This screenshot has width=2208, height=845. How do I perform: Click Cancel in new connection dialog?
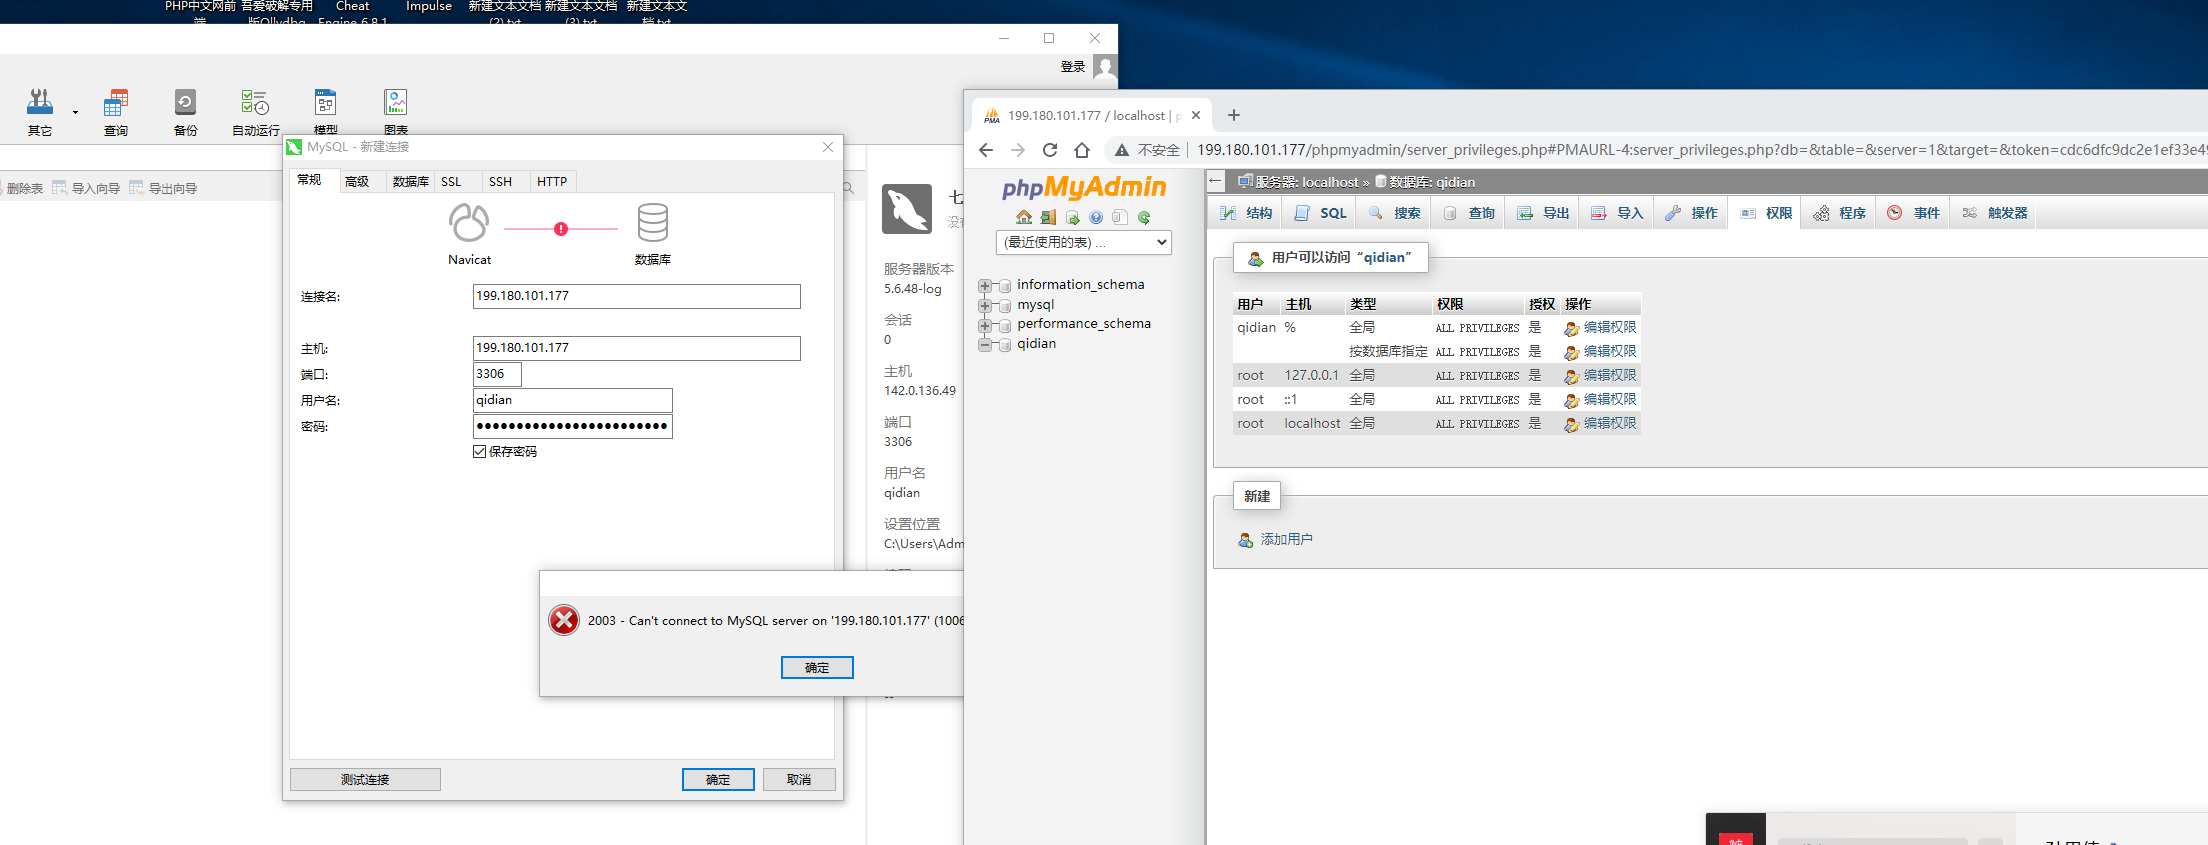tap(799, 779)
